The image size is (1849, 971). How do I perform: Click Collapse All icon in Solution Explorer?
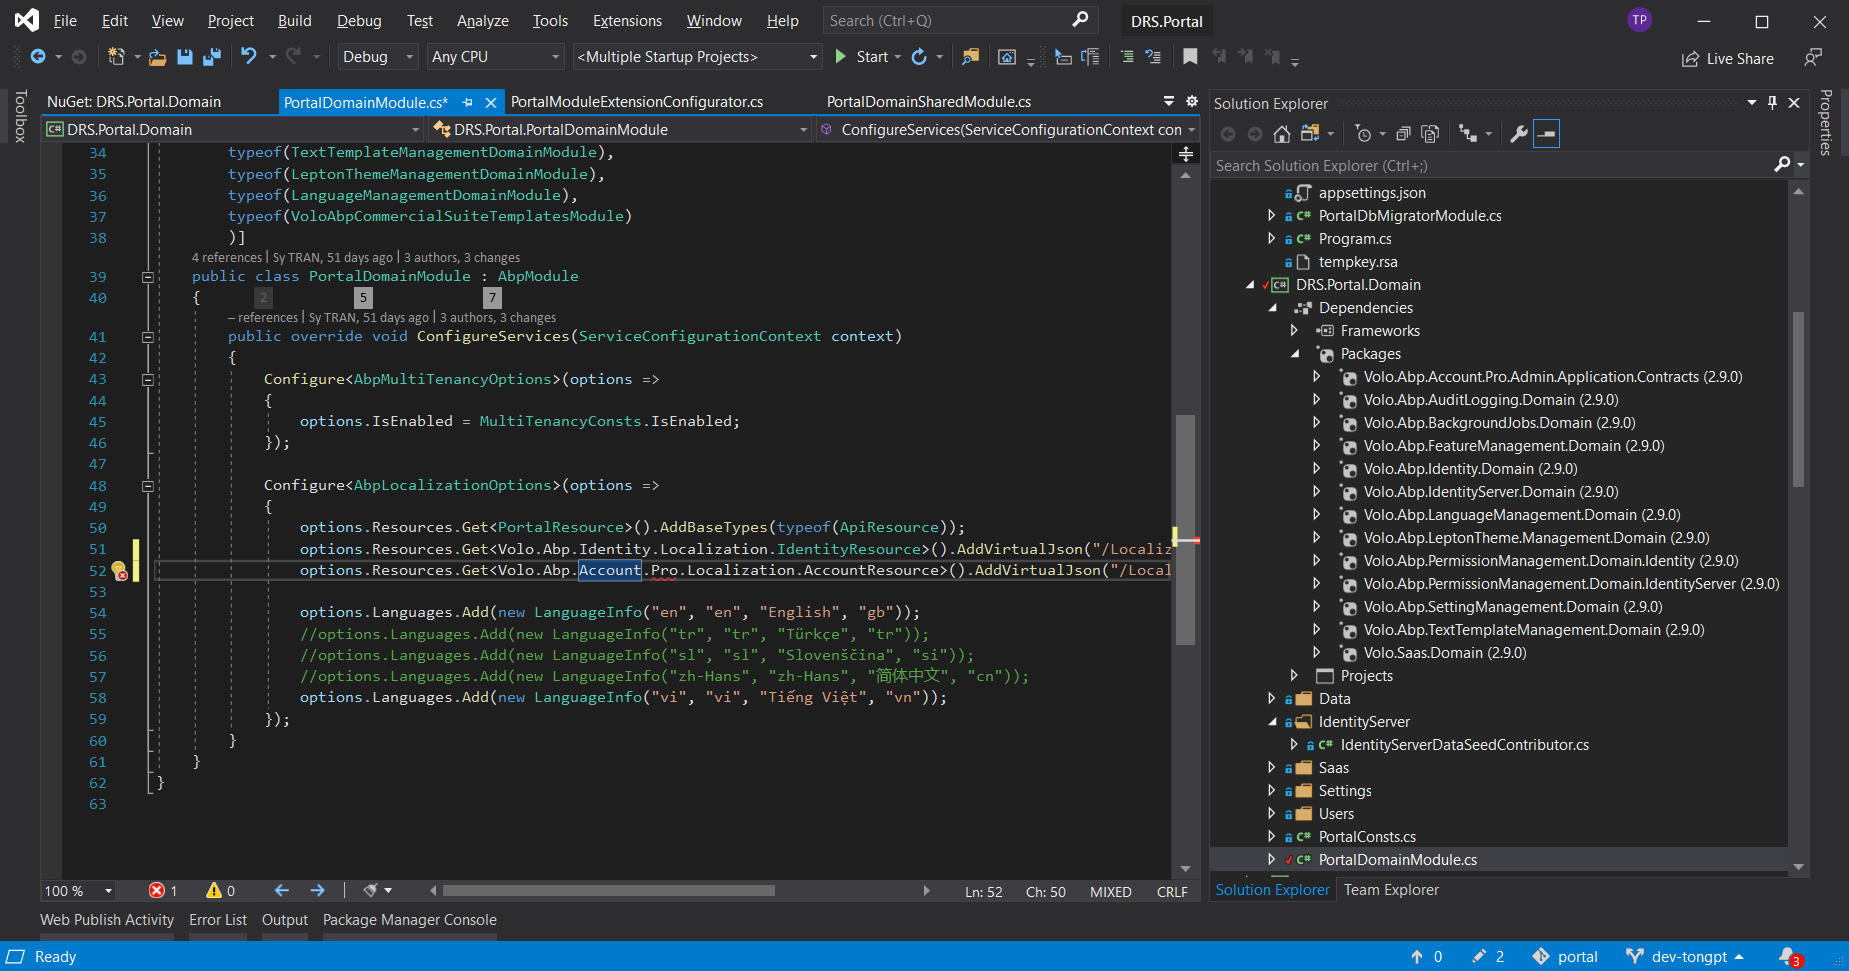coord(1403,134)
